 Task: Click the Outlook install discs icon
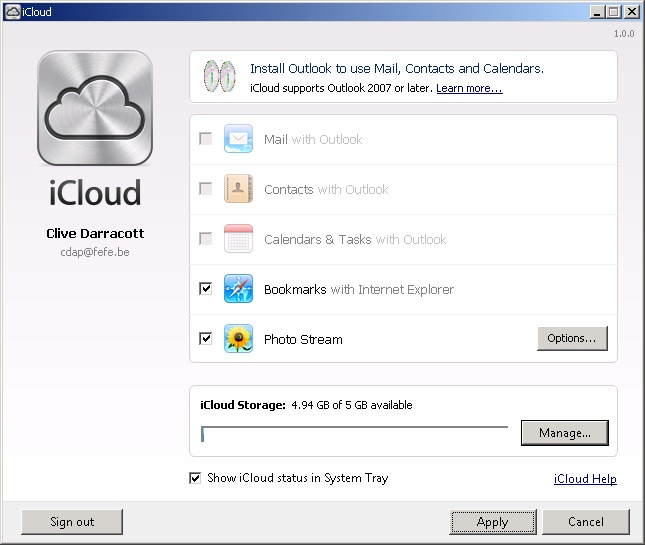pos(218,77)
